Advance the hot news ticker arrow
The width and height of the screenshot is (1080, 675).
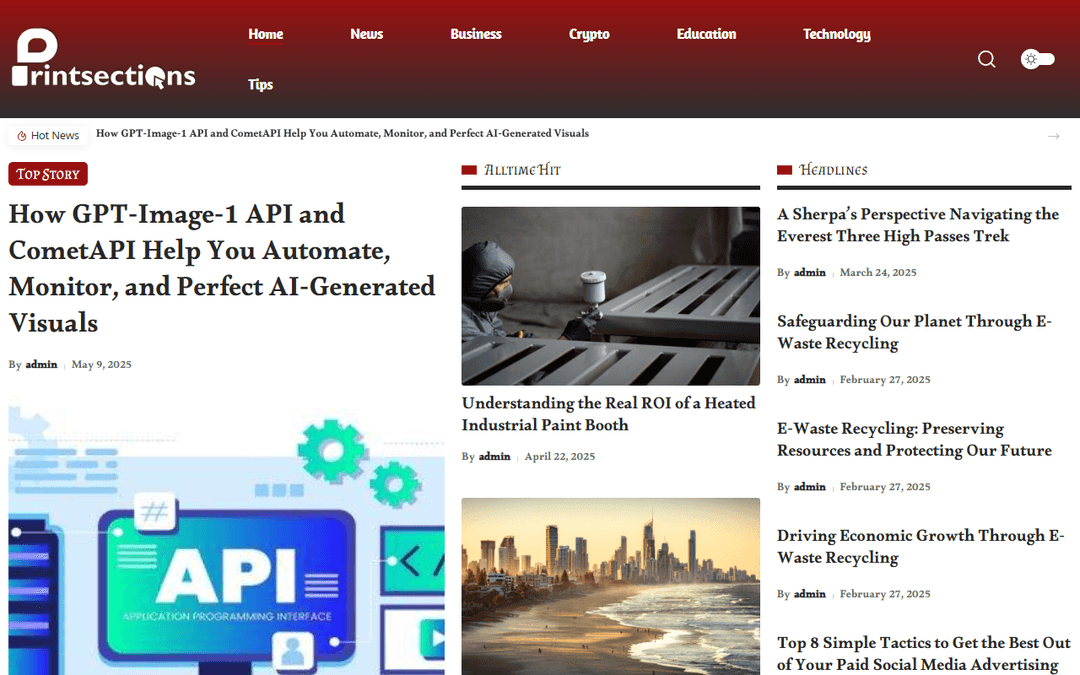click(1053, 136)
